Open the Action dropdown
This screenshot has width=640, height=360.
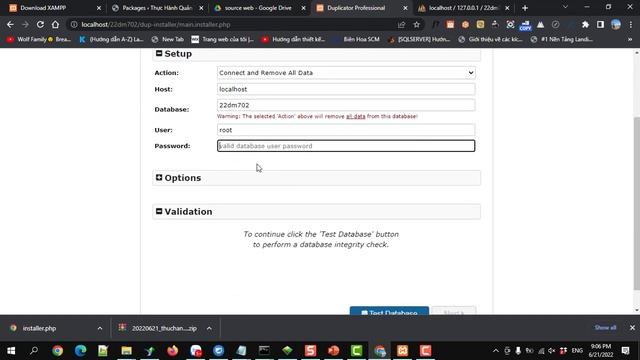tap(346, 73)
